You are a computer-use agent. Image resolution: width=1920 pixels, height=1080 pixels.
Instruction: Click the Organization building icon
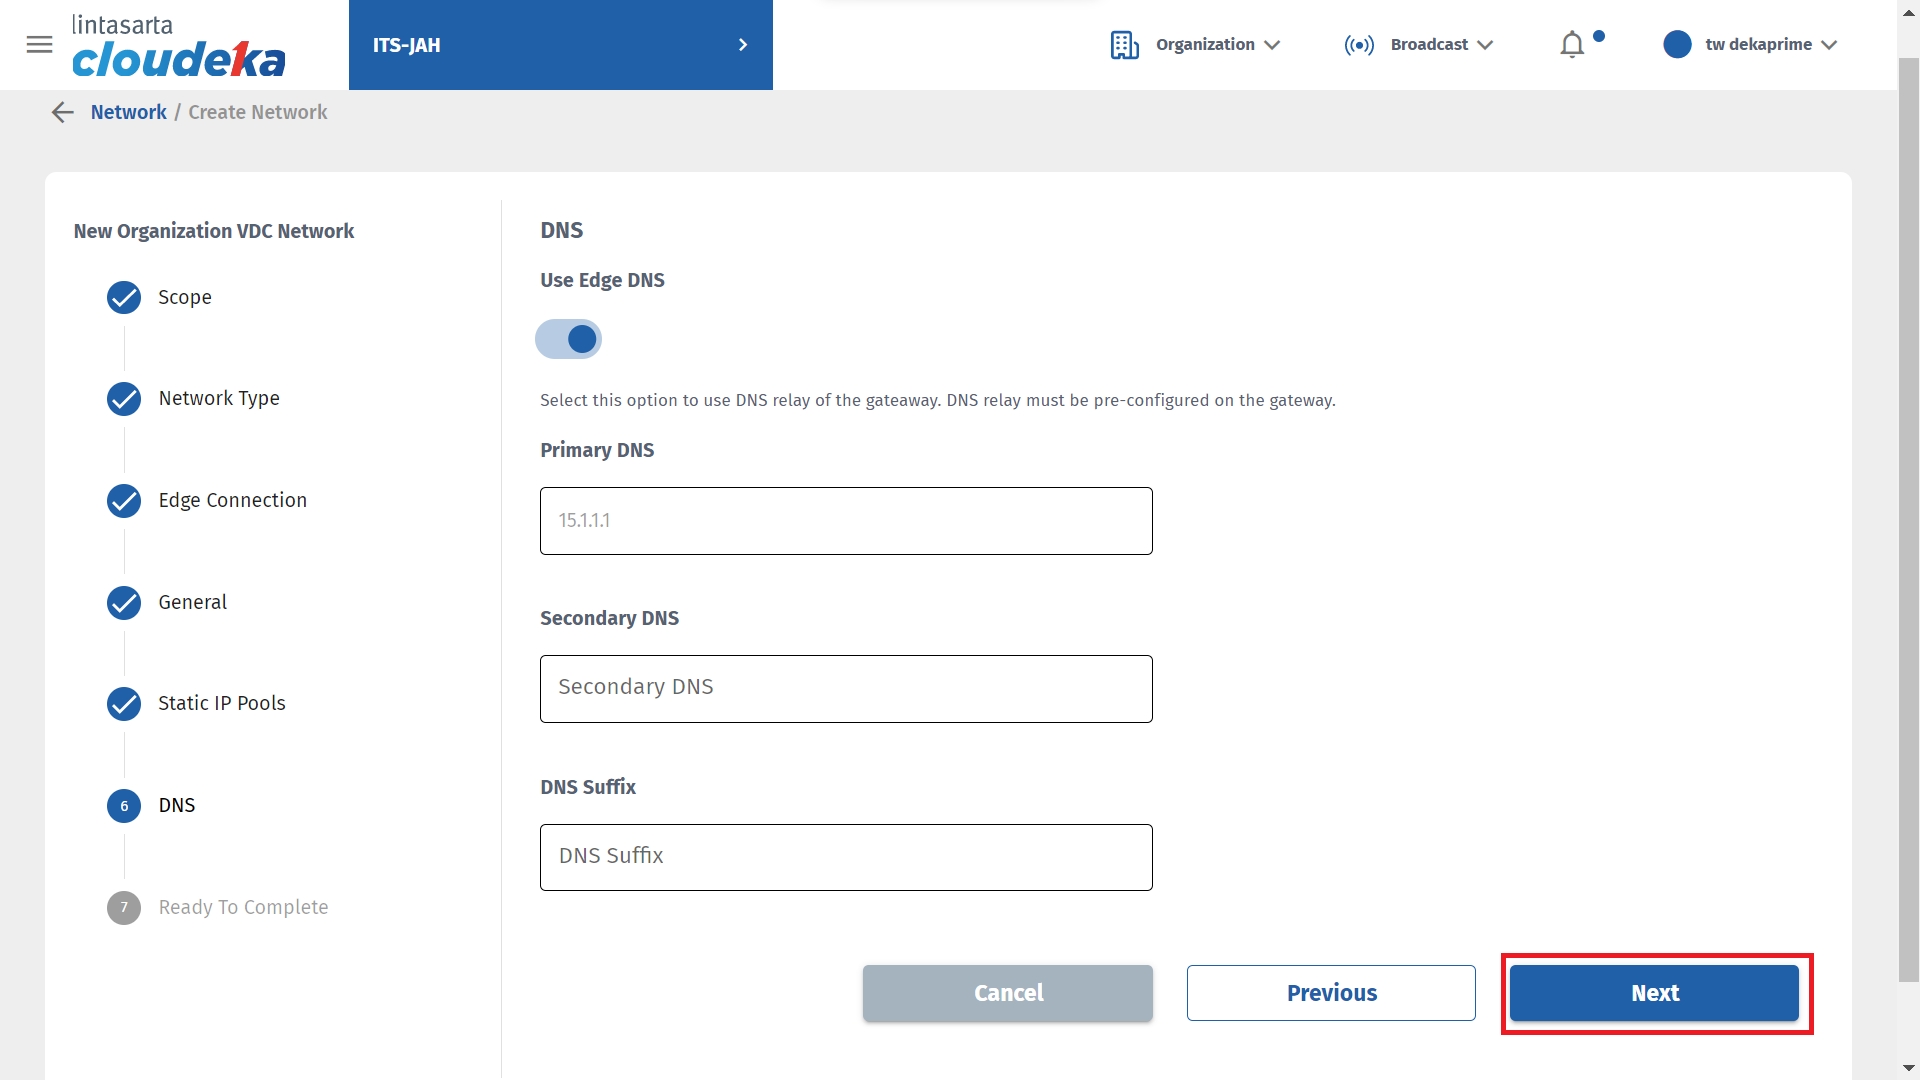click(x=1124, y=45)
